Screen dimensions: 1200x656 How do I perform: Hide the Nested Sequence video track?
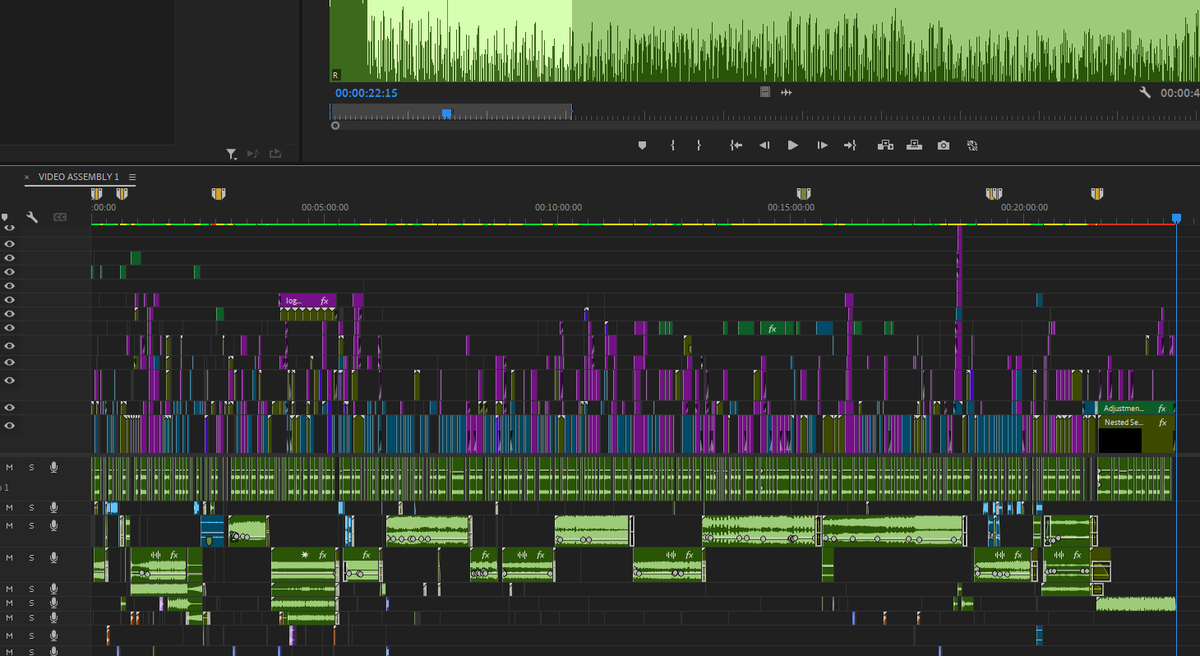pyautogui.click(x=10, y=426)
